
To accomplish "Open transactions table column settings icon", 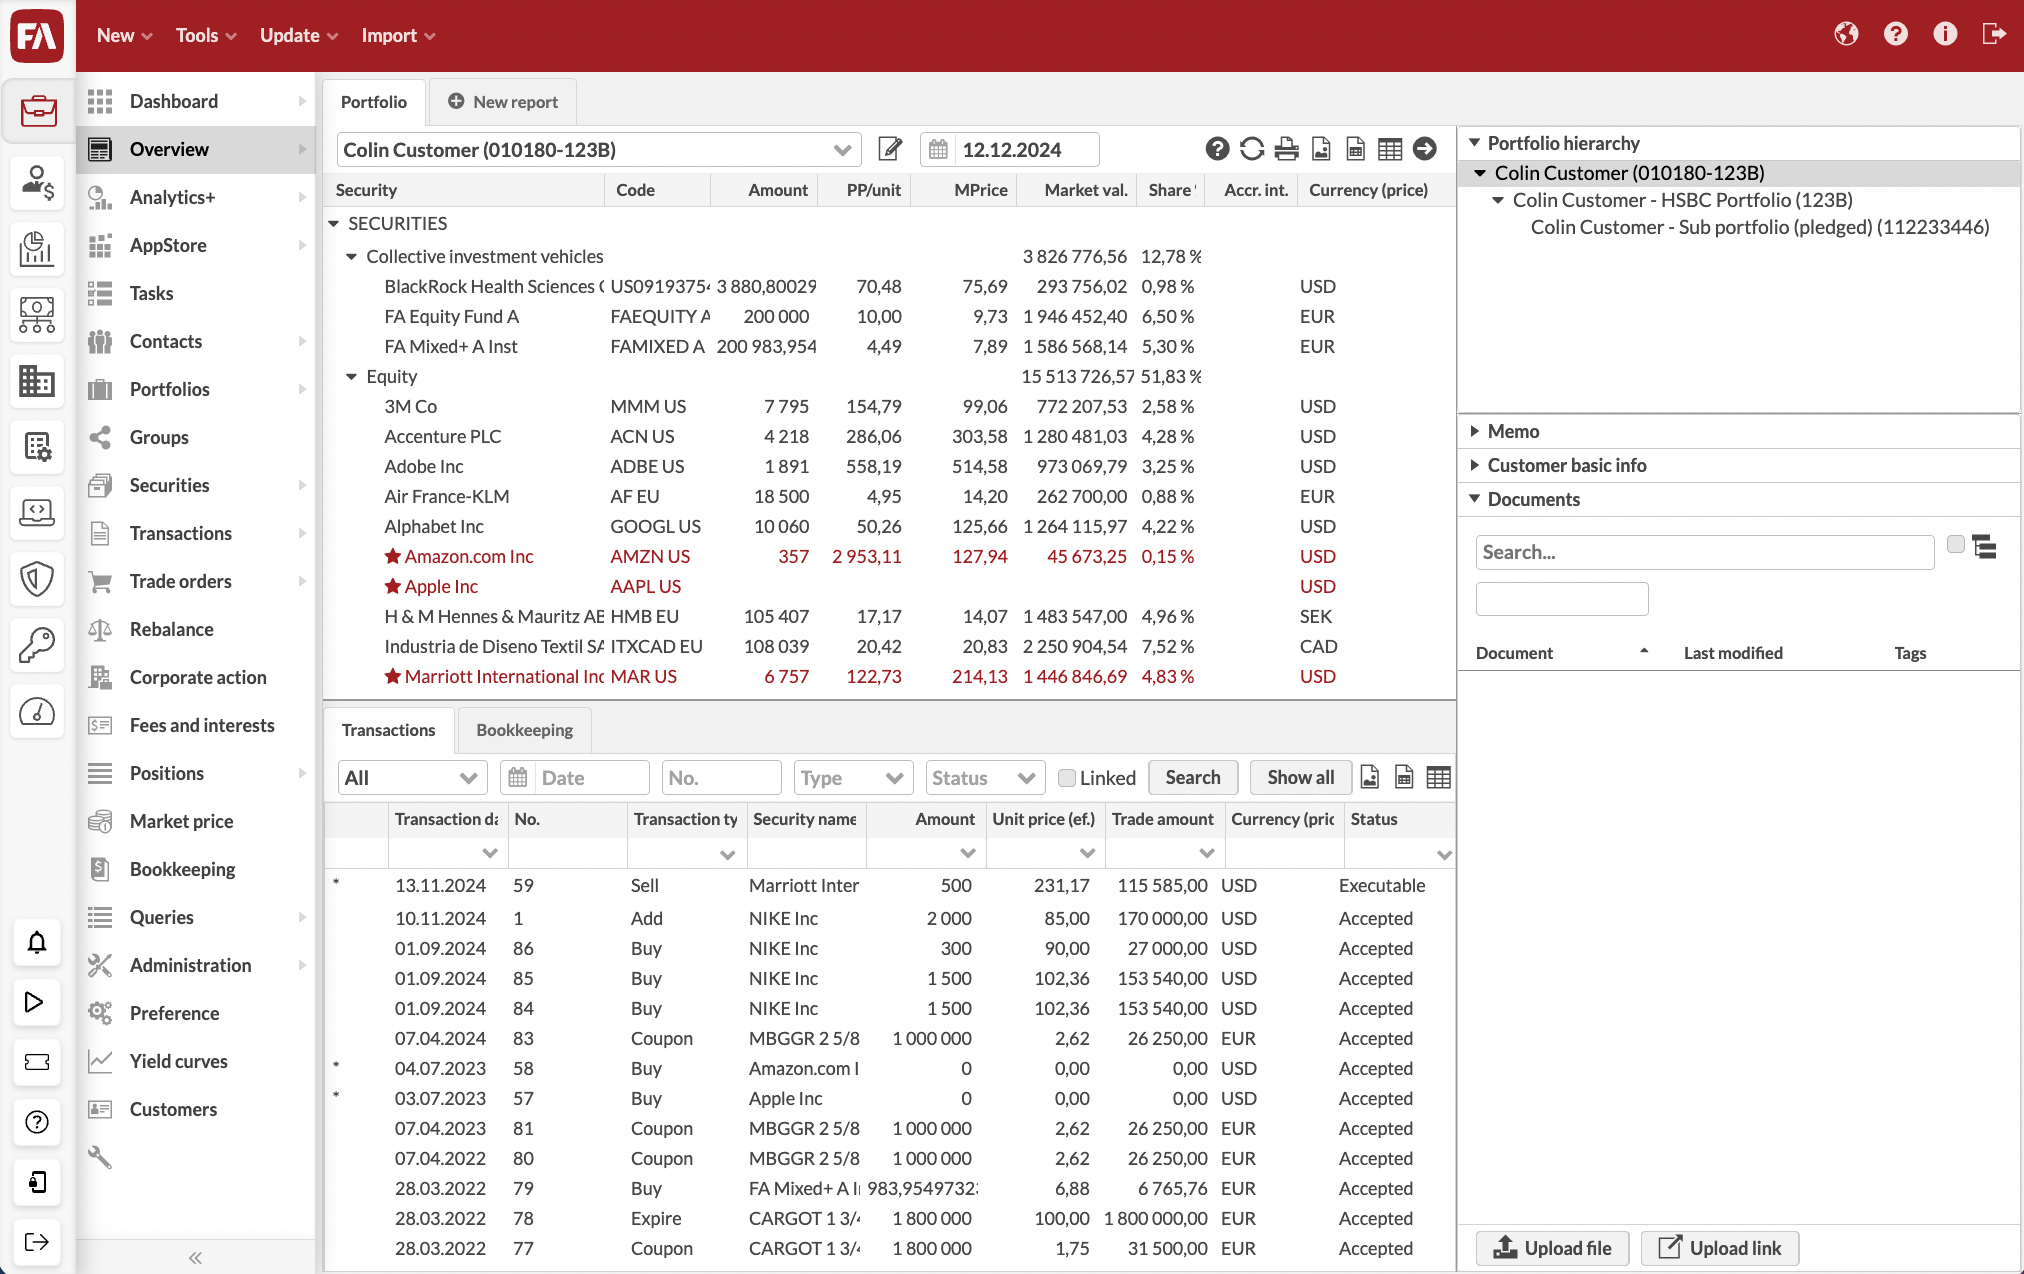I will pos(1438,777).
